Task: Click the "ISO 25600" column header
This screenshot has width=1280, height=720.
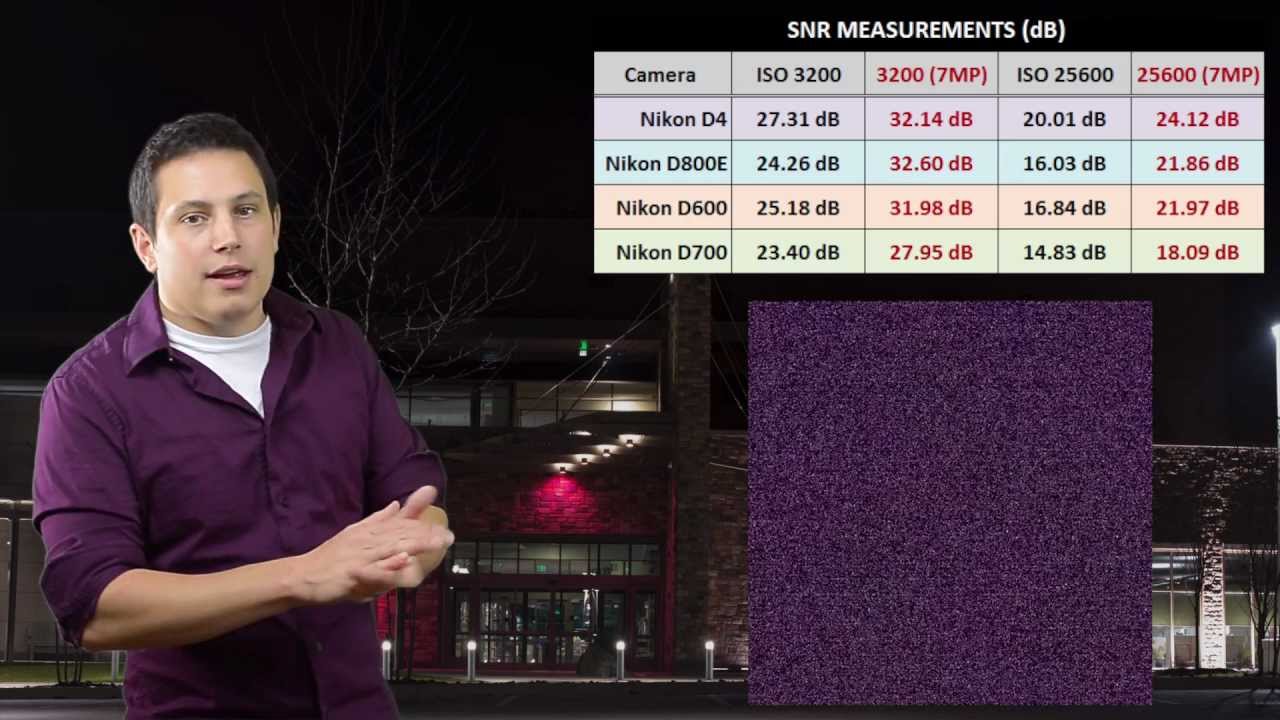Action: pos(1064,75)
